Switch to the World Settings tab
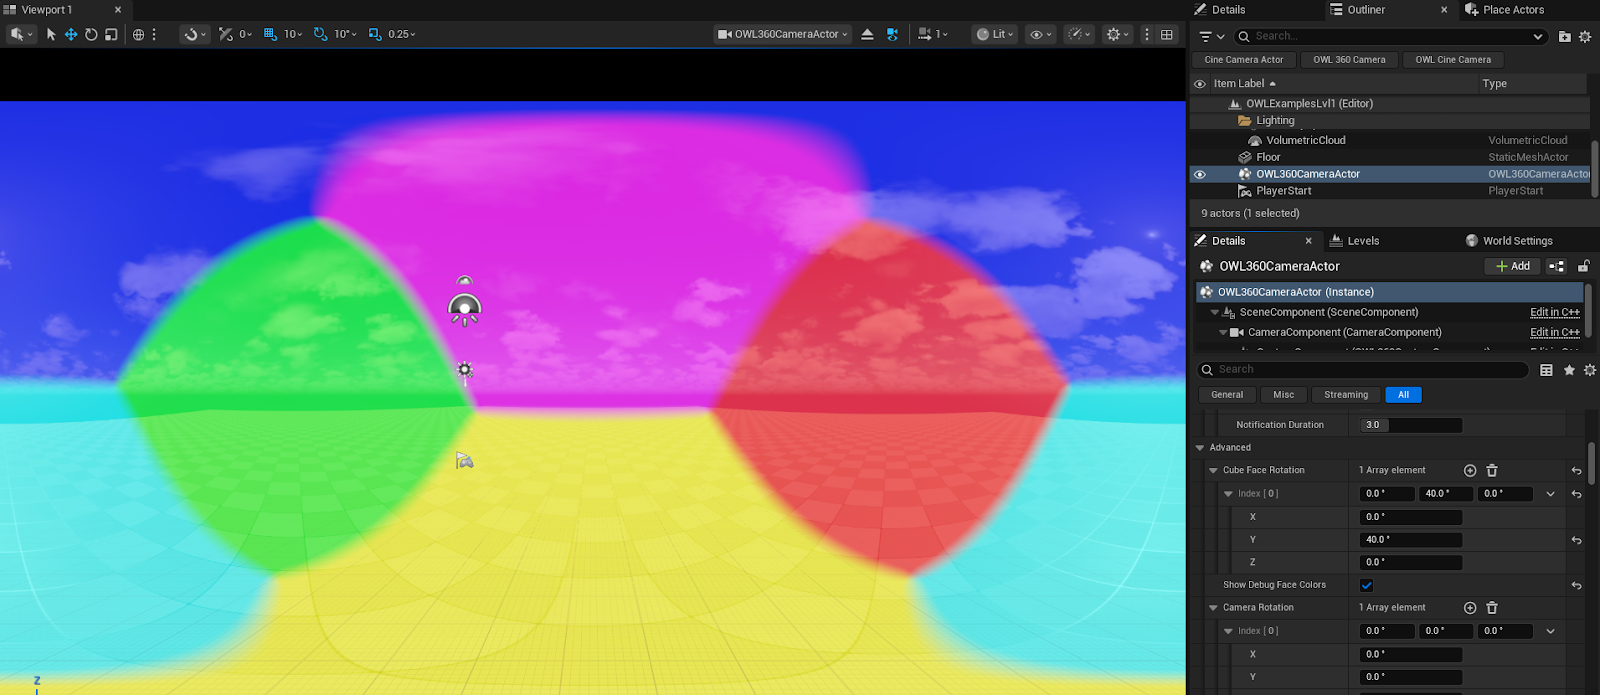The height and width of the screenshot is (695, 1600). pyautogui.click(x=1509, y=241)
